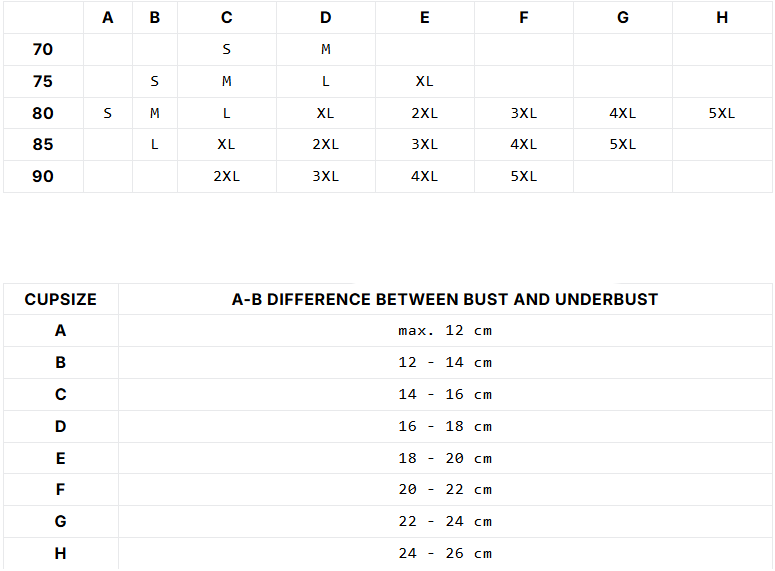Select the L cell in row 85
This screenshot has width=775, height=571.
155,144
